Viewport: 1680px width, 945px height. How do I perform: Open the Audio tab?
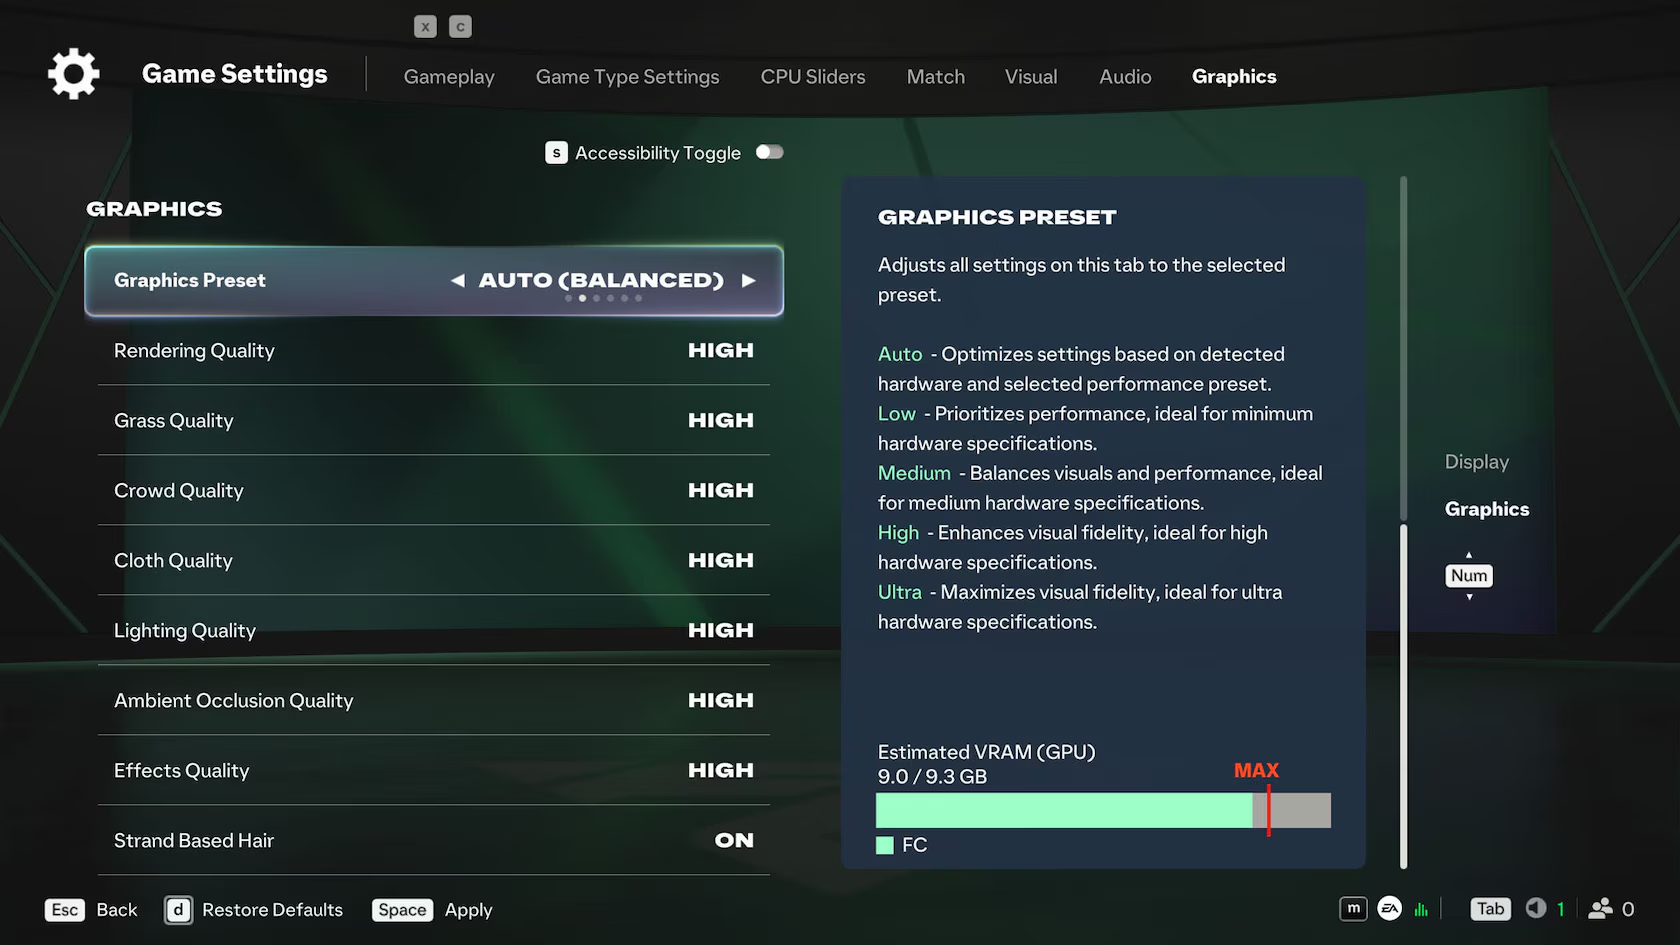1125,77
